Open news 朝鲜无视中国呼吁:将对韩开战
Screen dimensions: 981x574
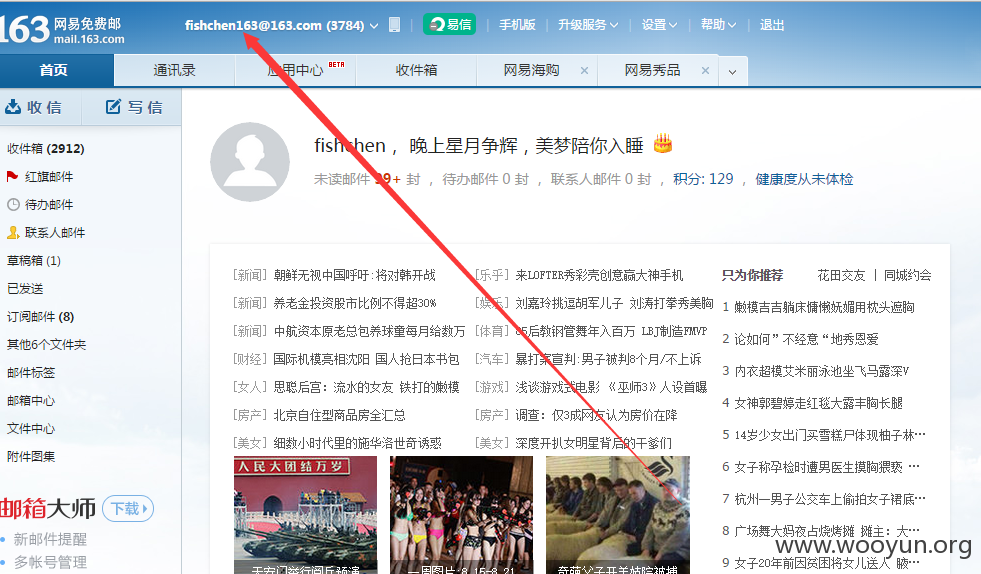coord(354,275)
